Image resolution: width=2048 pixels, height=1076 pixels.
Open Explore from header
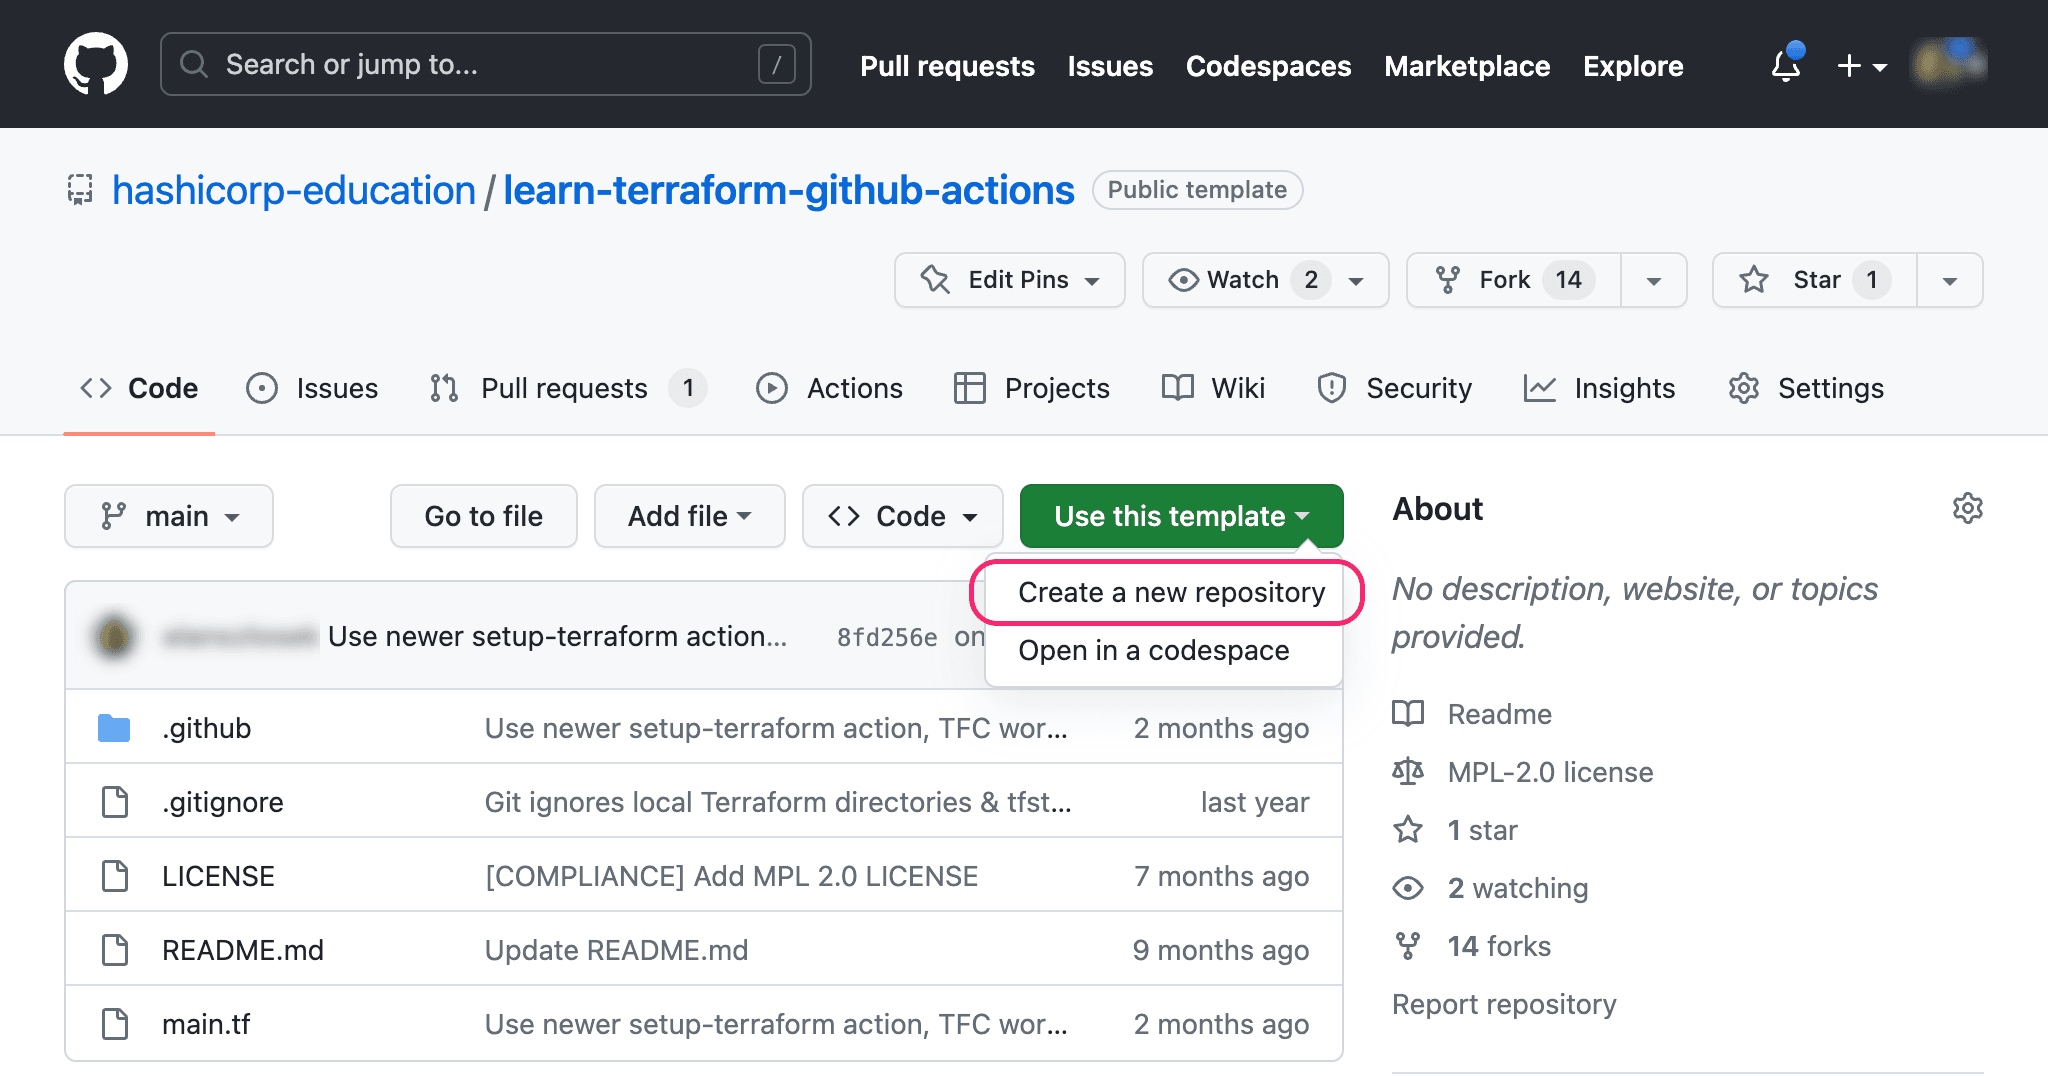coord(1633,66)
